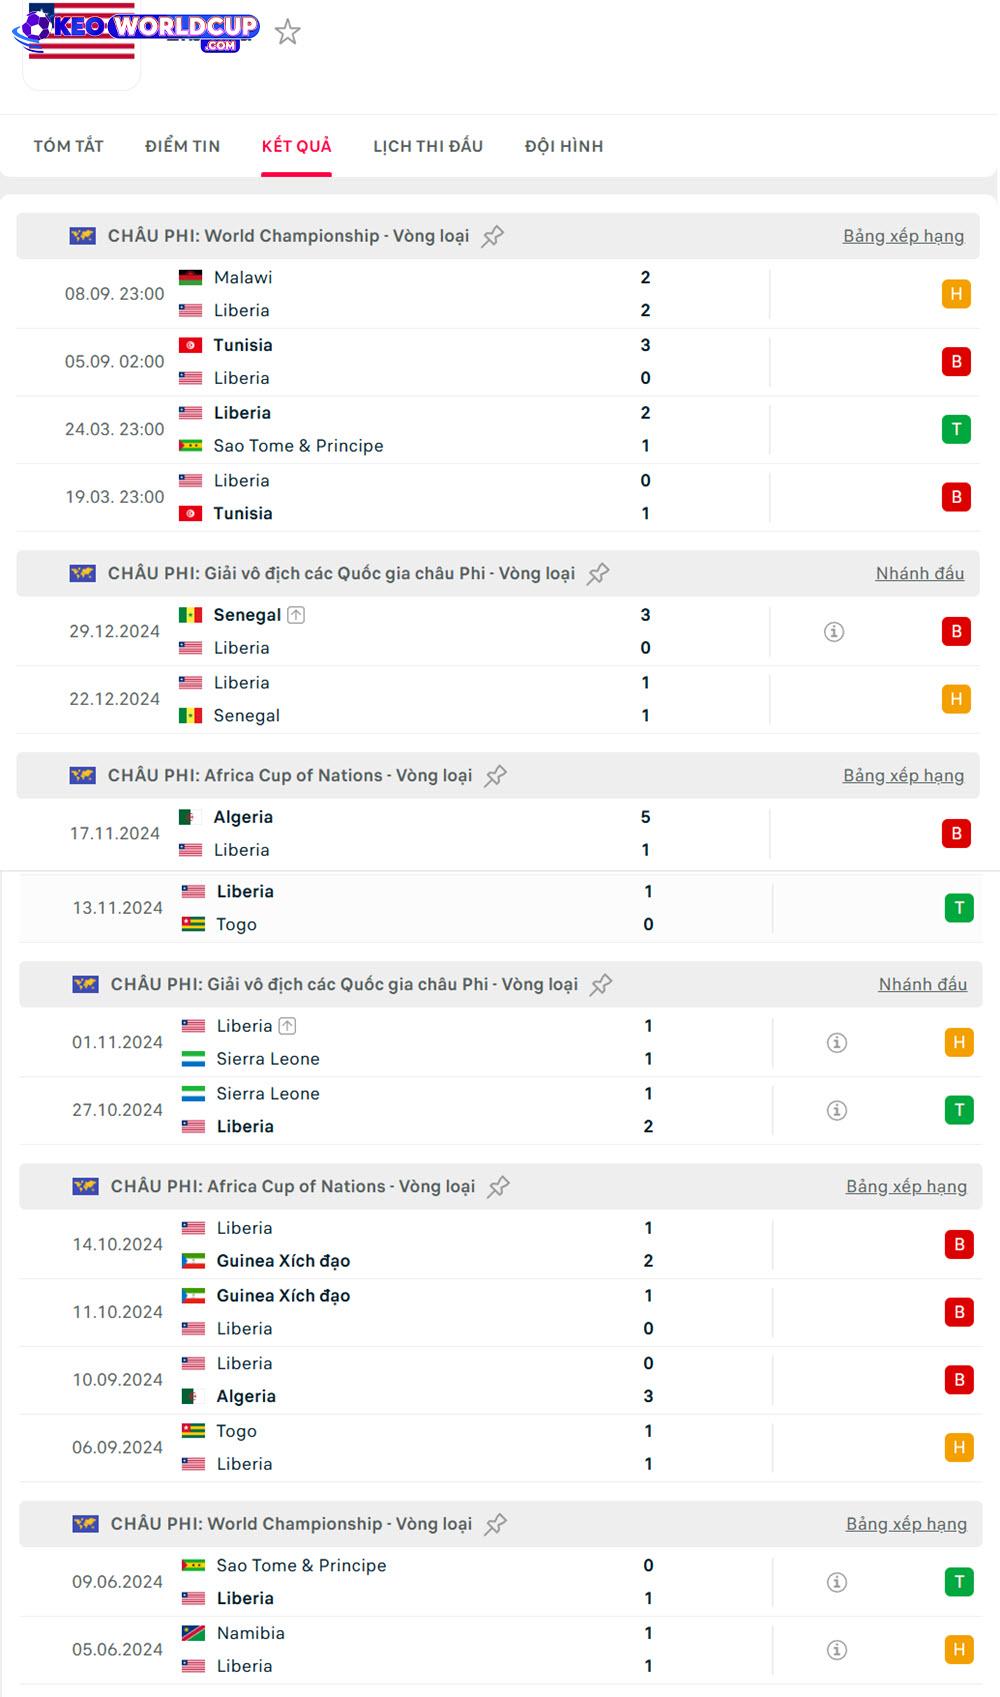
Task: Click info icon for Sao Tome match 09.06.2024
Action: point(837,1582)
